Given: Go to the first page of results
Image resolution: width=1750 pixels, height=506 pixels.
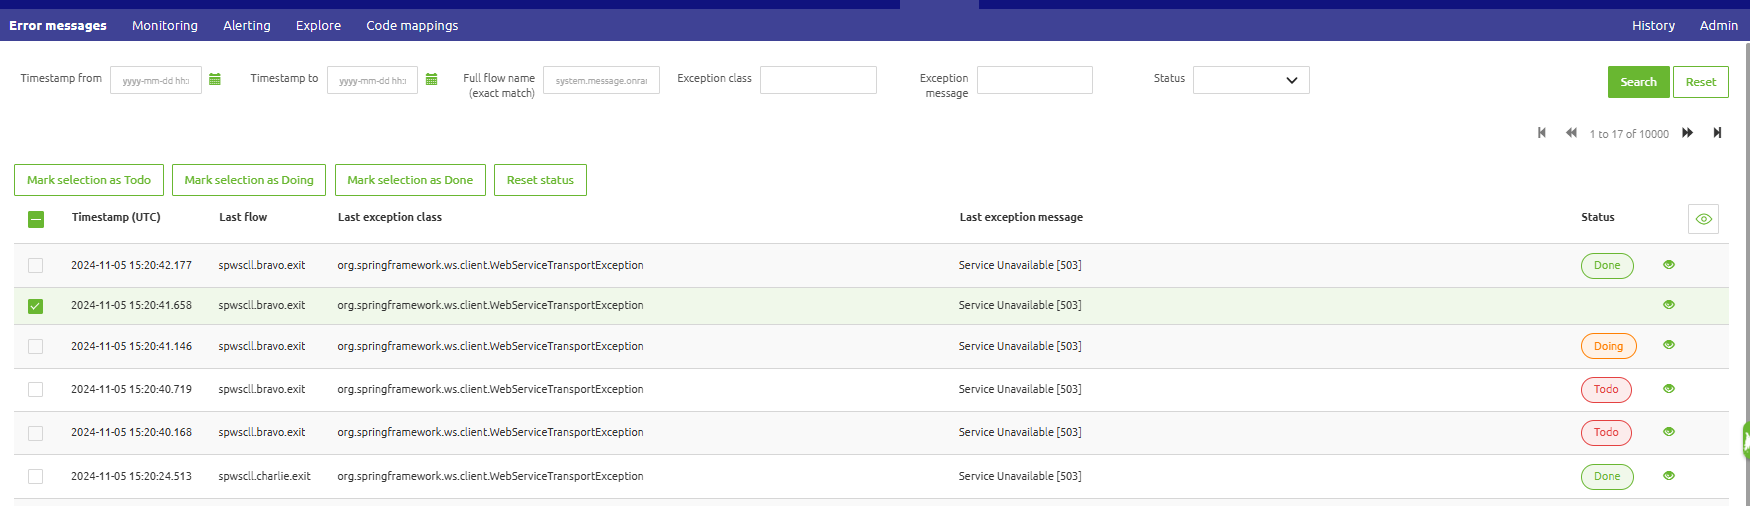Looking at the screenshot, I should (1542, 133).
